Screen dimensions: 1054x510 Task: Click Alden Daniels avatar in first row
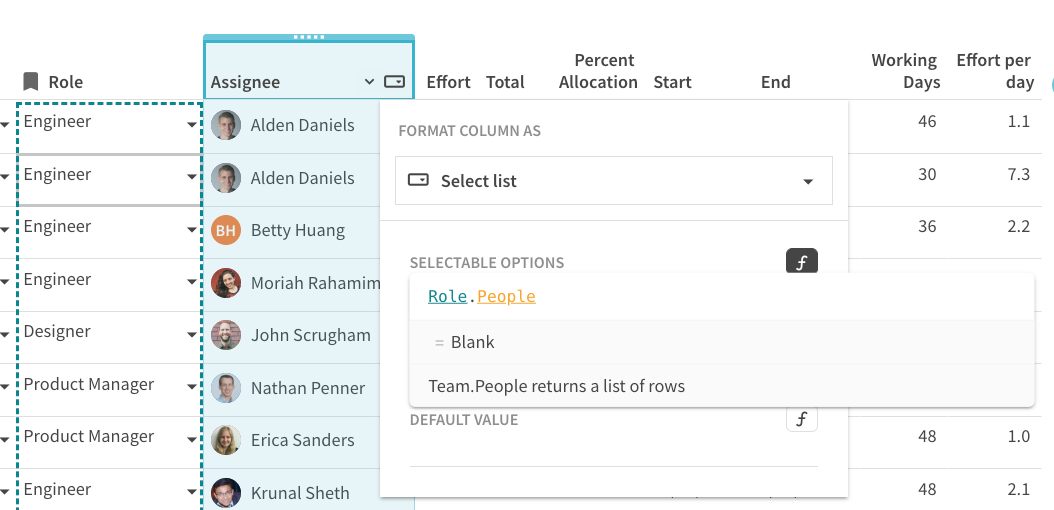pyautogui.click(x=226, y=125)
